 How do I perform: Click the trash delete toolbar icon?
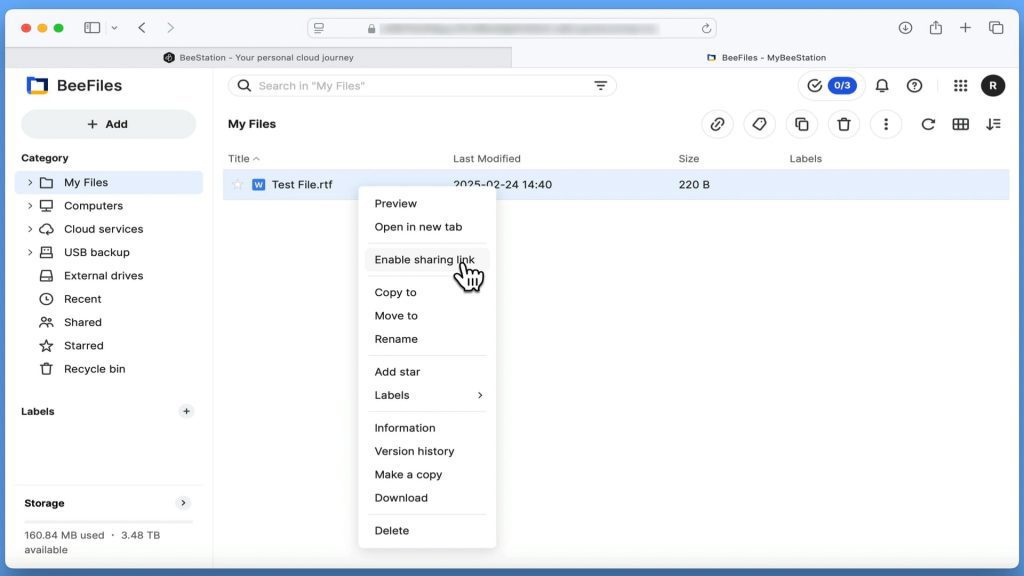[x=844, y=124]
